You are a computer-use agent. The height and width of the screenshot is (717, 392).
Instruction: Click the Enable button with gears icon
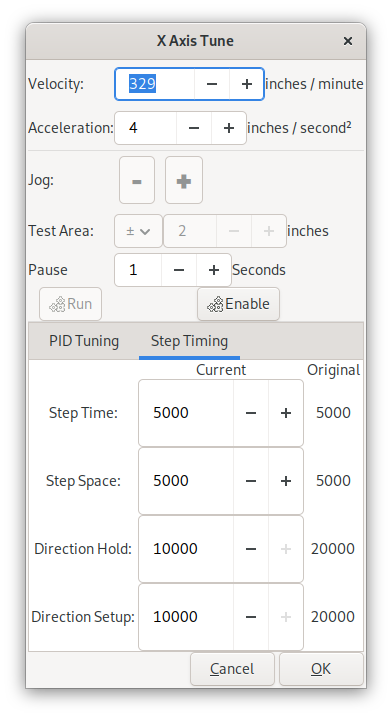tap(238, 304)
